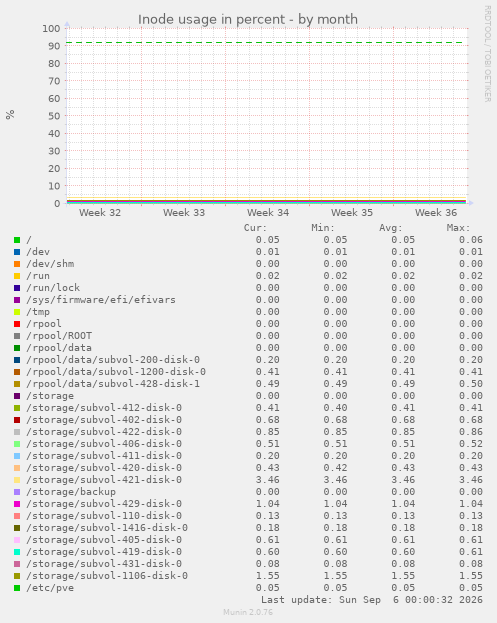Screen dimensions: 497x623
Task: Click the yellow swatch next to /run
Action: click(17, 276)
